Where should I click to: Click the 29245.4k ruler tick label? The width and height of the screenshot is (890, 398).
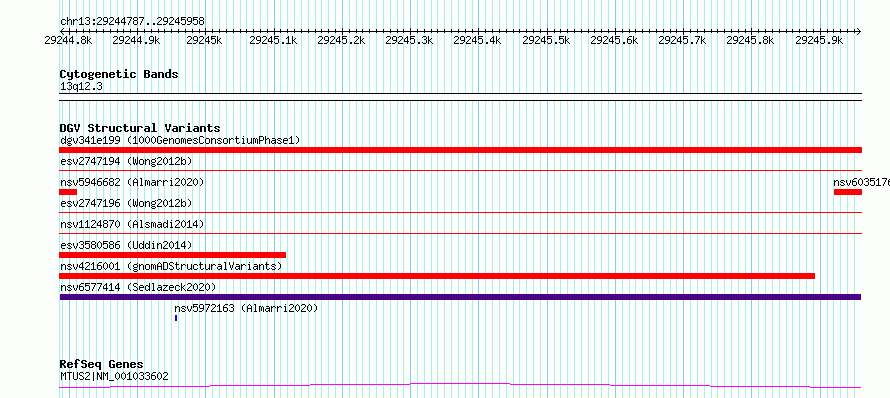477,40
